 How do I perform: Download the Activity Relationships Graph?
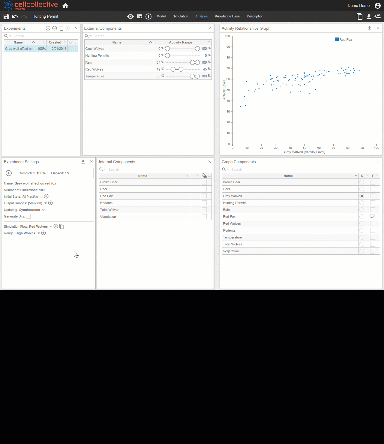(369, 28)
